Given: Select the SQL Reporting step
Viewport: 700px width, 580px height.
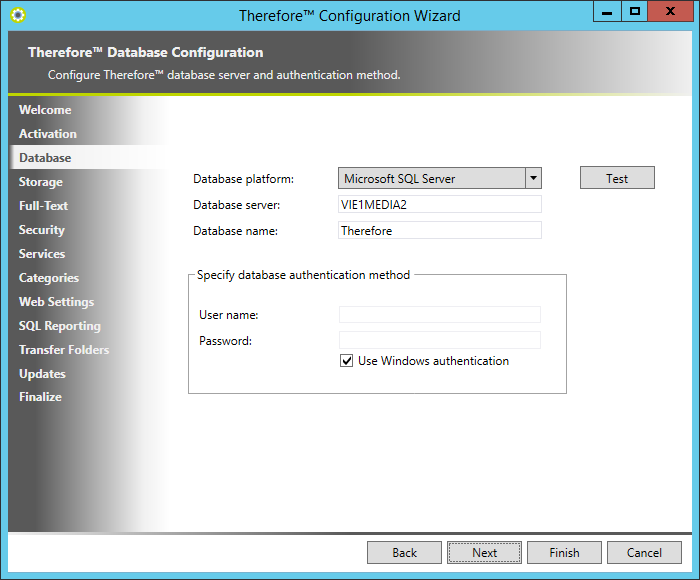Looking at the screenshot, I should (60, 326).
